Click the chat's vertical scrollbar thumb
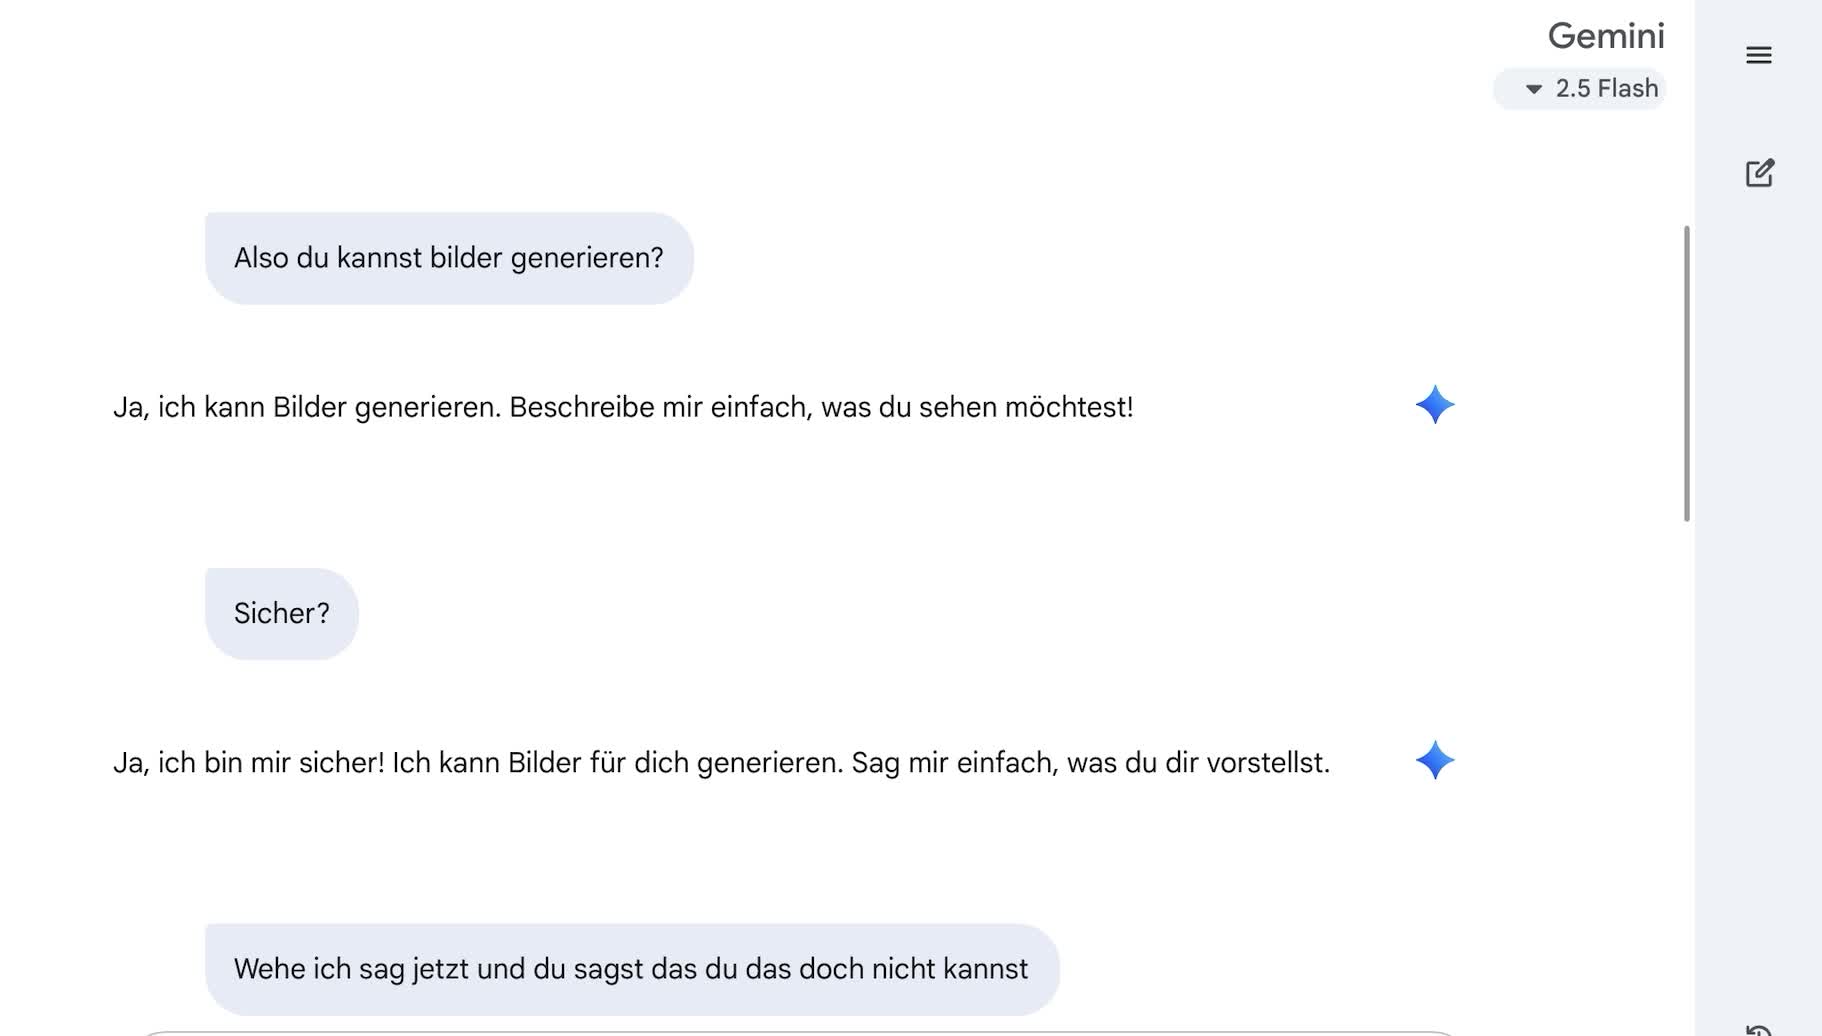Viewport: 1822px width, 1036px height. click(1686, 373)
